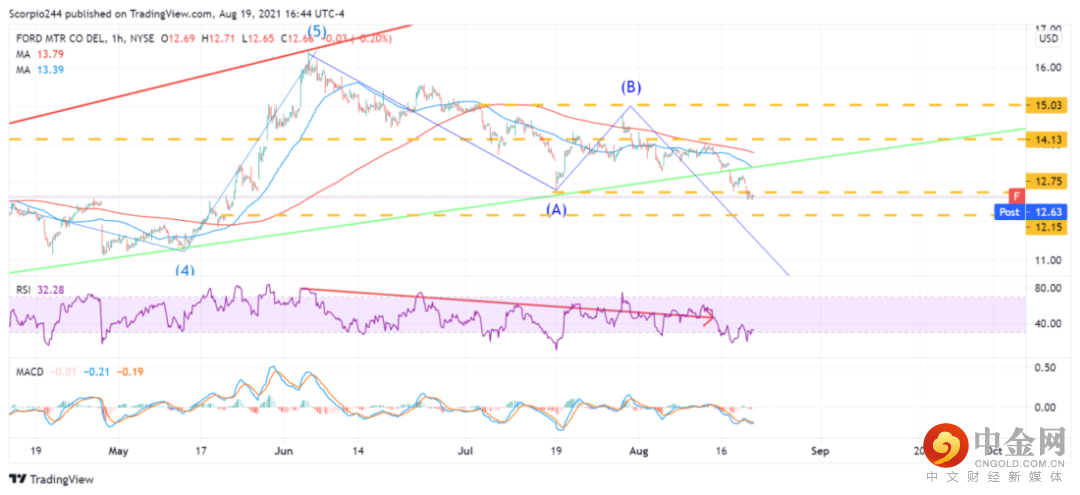
Task: Select the (A) wave label
Action: point(557,211)
